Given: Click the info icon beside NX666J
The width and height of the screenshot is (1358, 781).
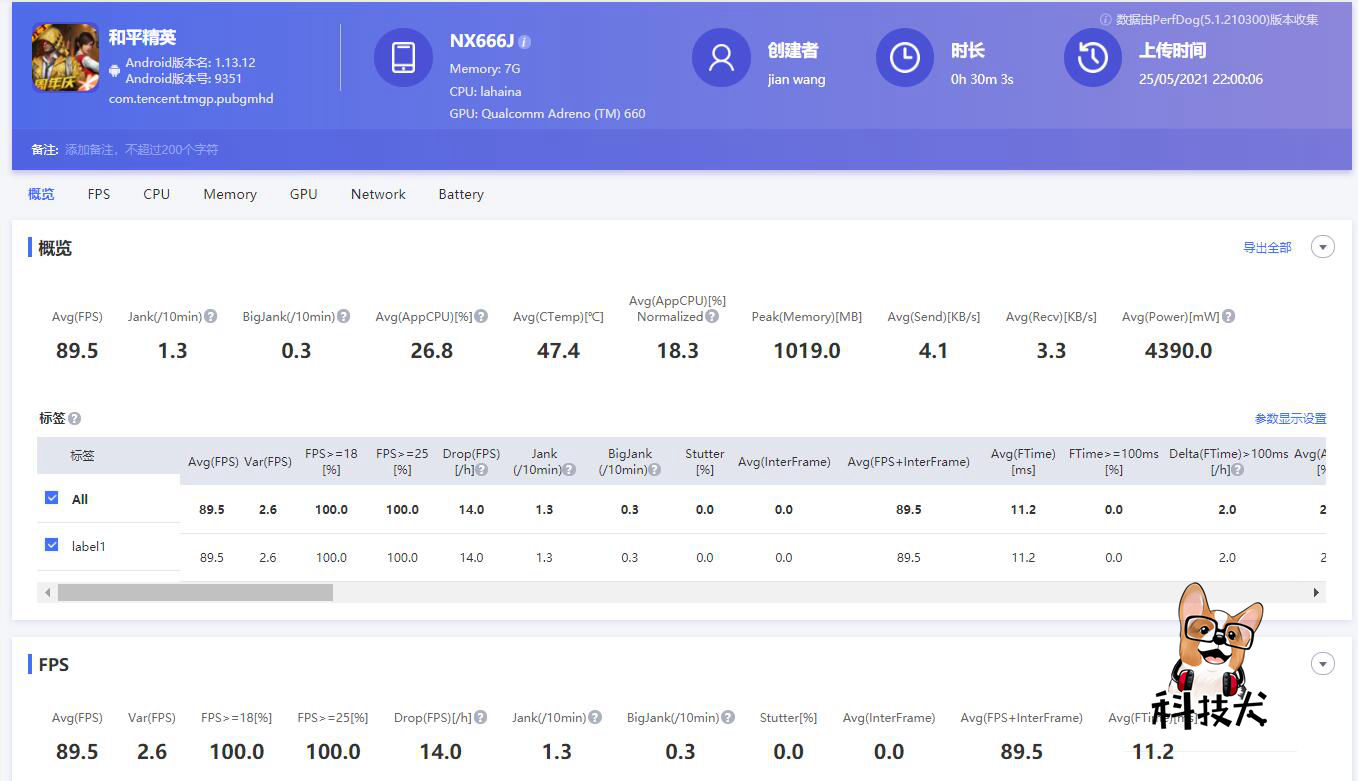Looking at the screenshot, I should 525,42.
